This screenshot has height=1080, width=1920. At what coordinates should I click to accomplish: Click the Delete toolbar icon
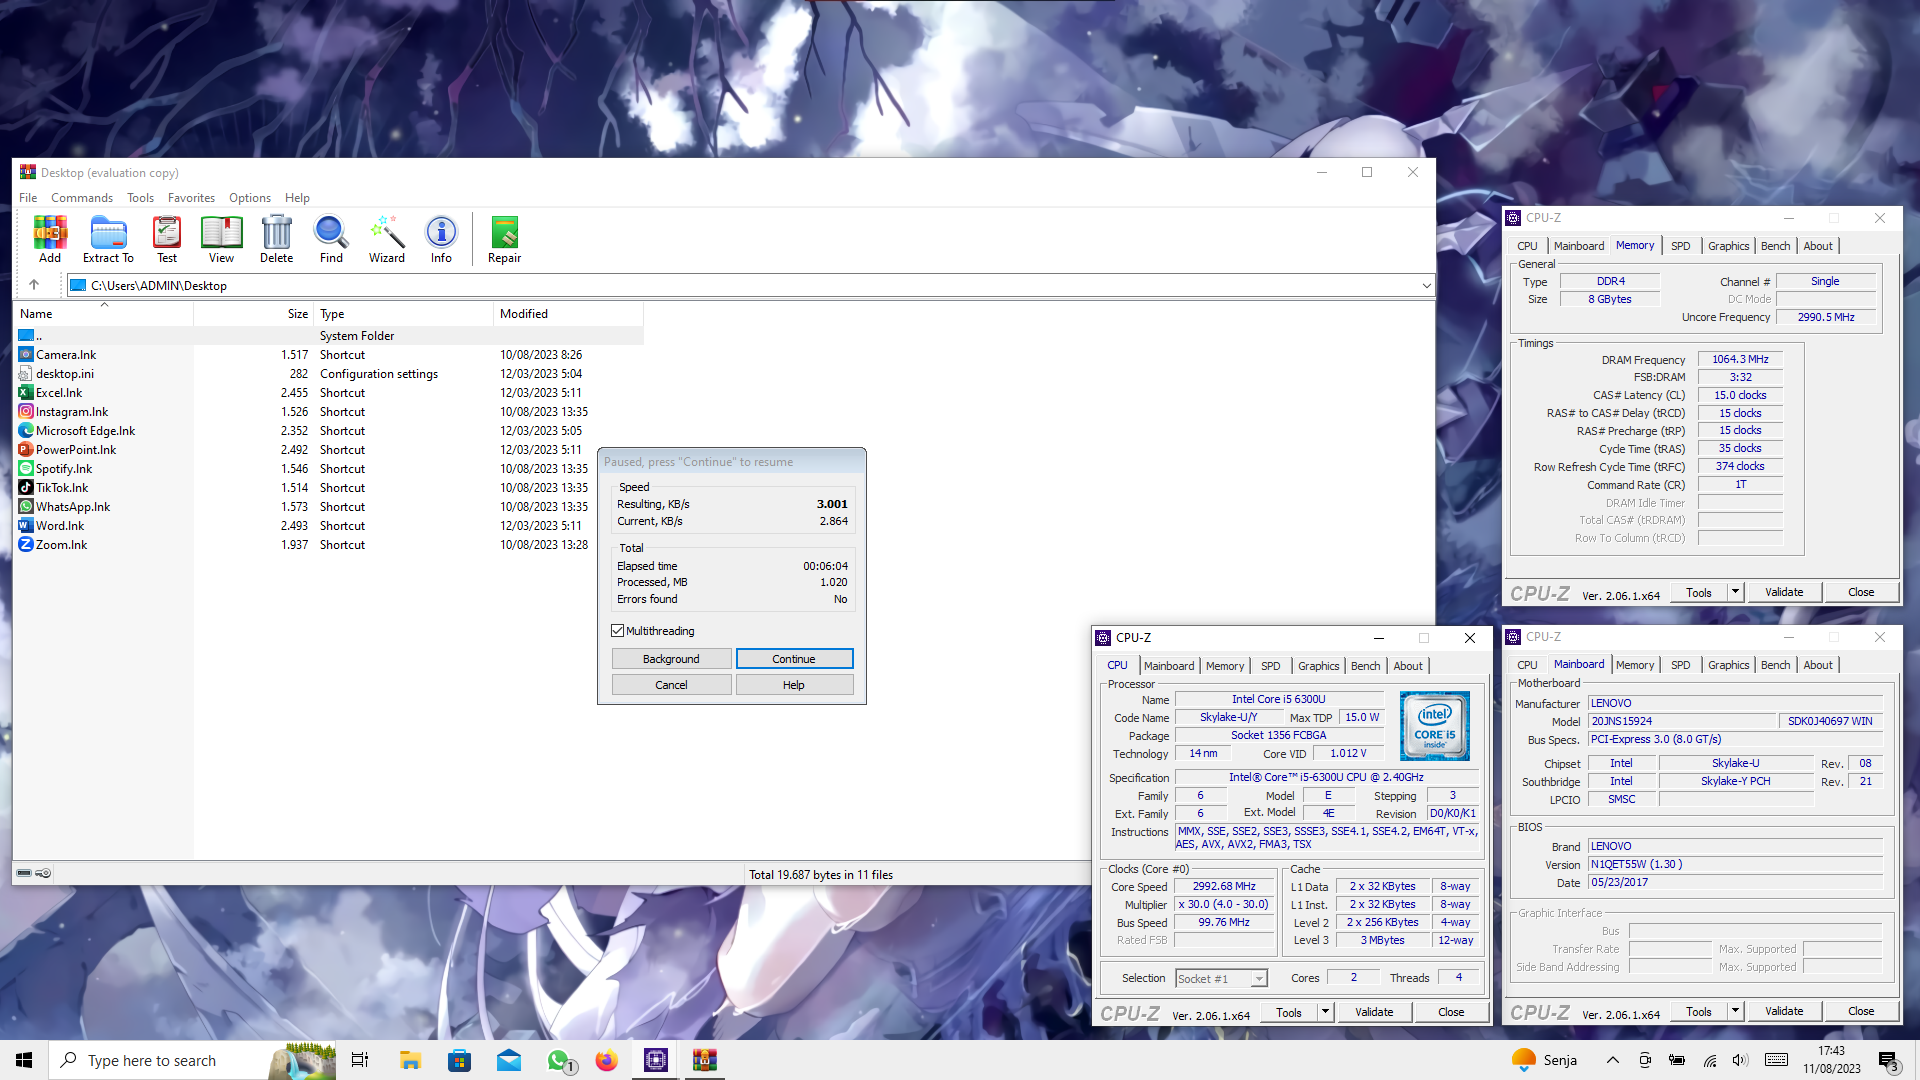[x=277, y=239]
